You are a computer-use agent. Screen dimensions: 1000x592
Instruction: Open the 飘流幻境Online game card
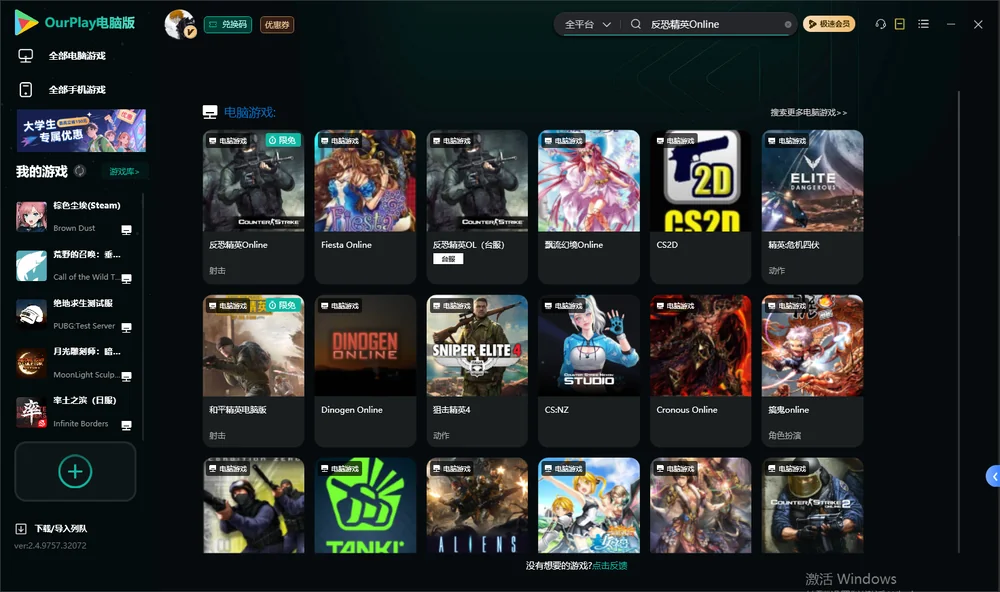pos(589,207)
